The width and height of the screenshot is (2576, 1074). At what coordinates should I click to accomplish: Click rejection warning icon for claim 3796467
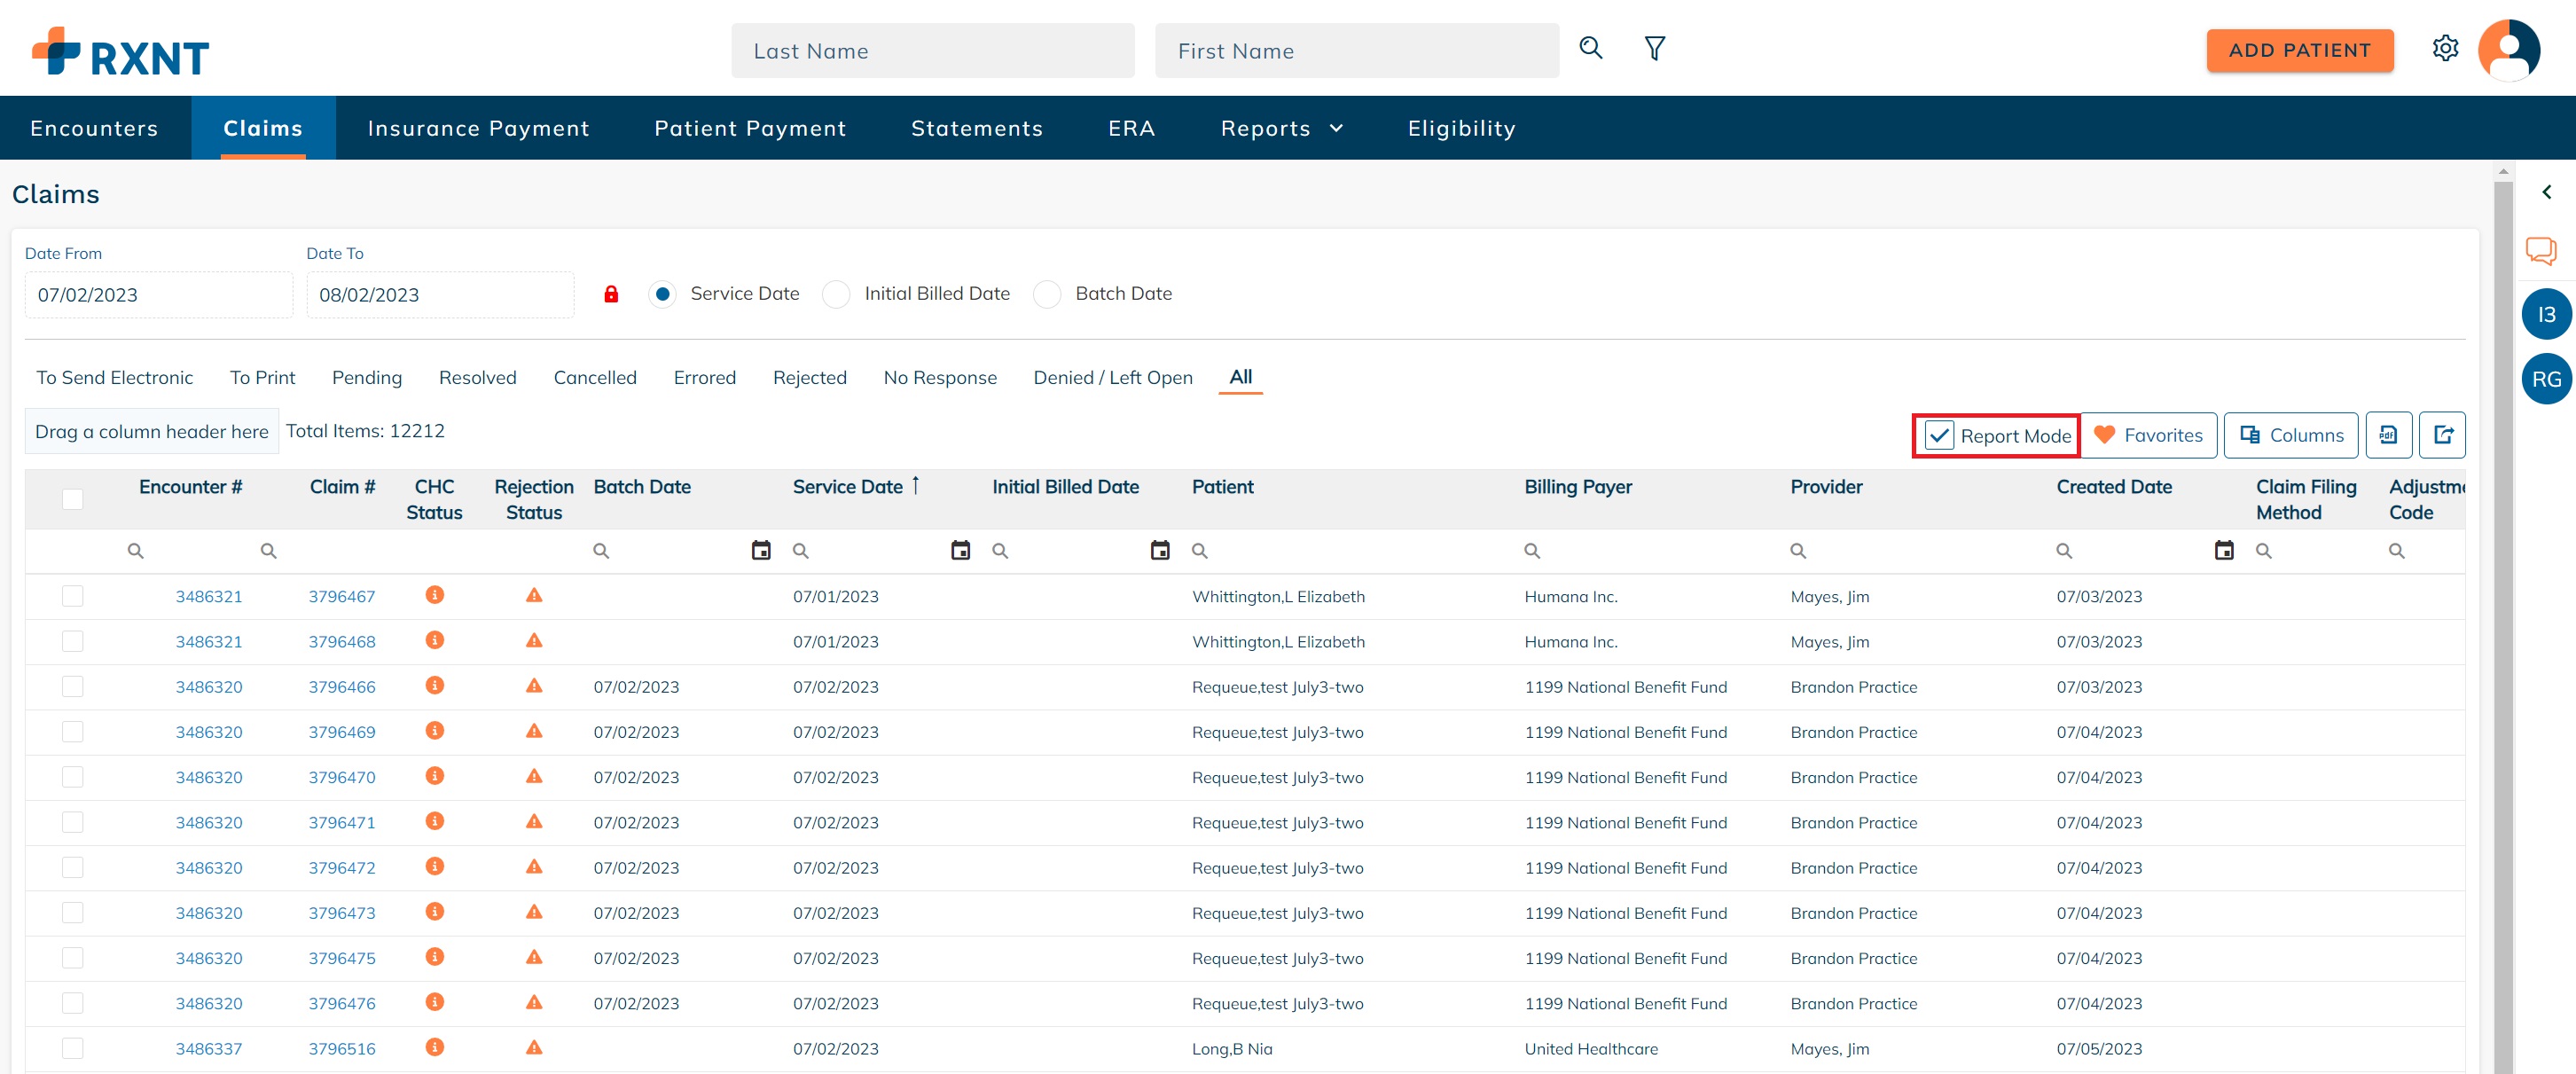534,595
